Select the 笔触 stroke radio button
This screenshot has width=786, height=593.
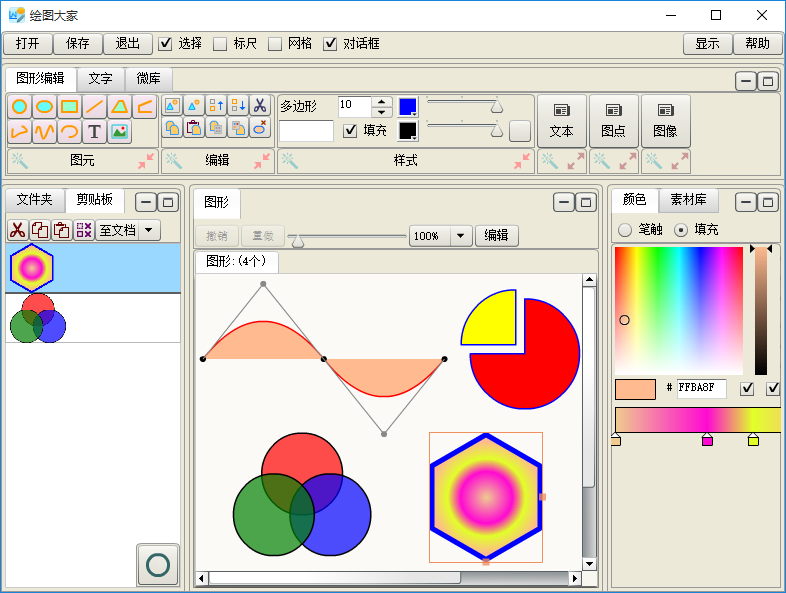pos(625,230)
